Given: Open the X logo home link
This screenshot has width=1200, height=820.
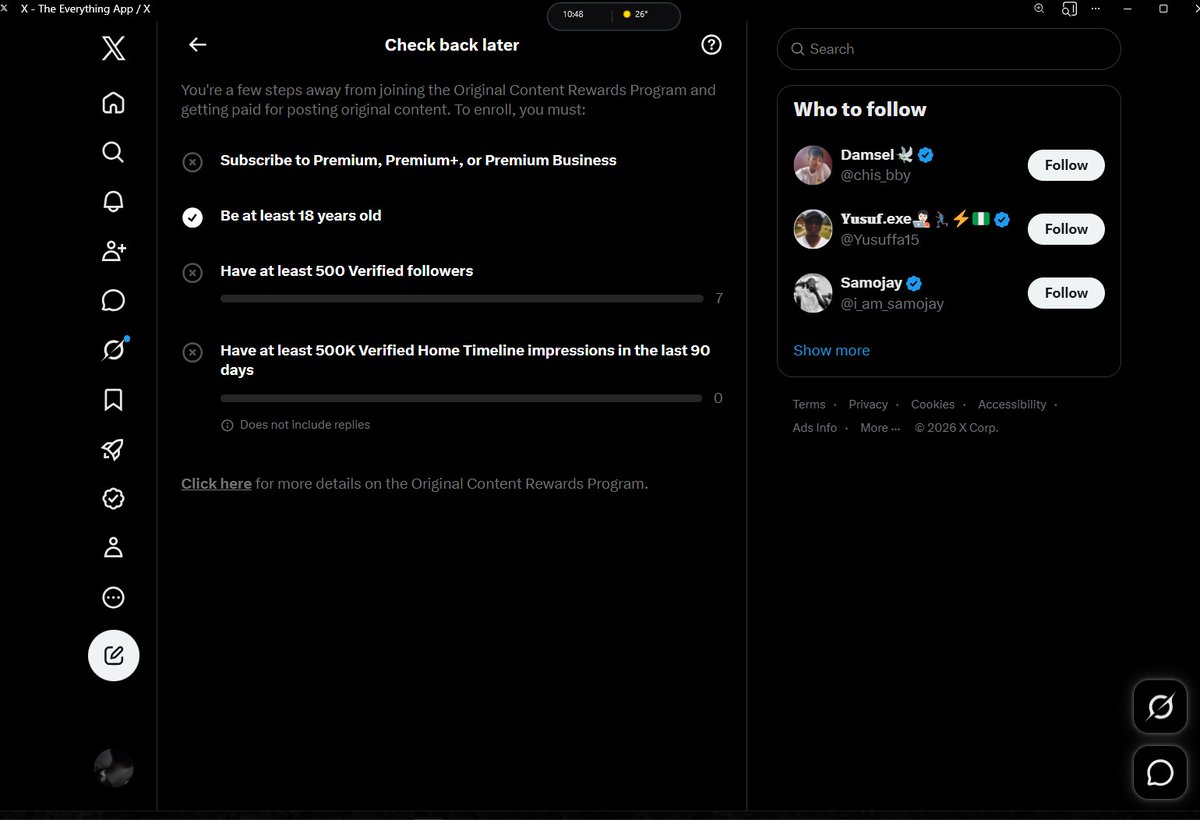Looking at the screenshot, I should 113,48.
